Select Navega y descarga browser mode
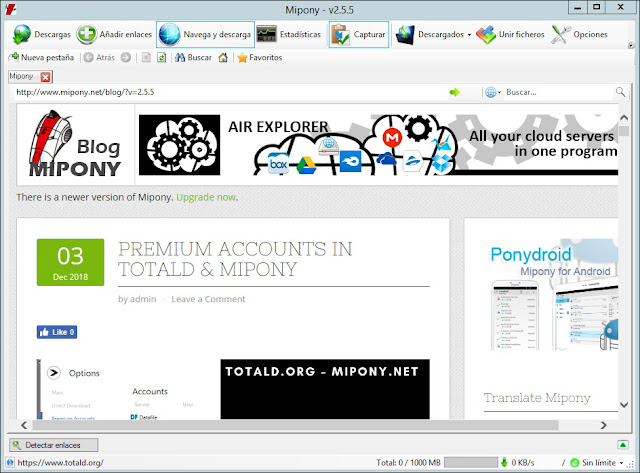This screenshot has height=473, width=640. point(205,35)
